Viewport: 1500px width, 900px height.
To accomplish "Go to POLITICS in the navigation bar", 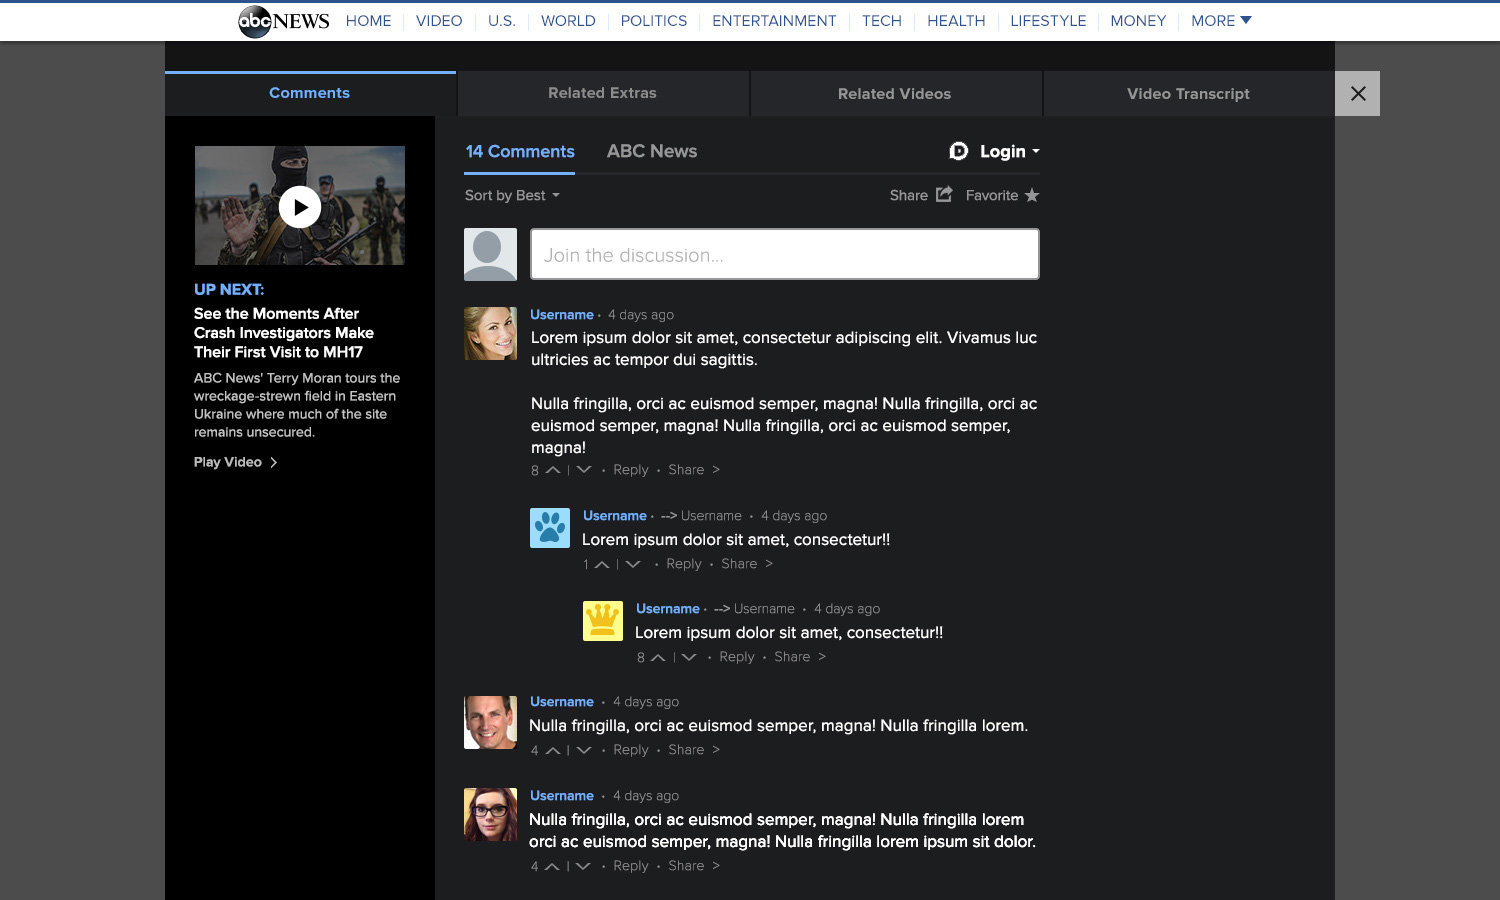I will pyautogui.click(x=654, y=21).
